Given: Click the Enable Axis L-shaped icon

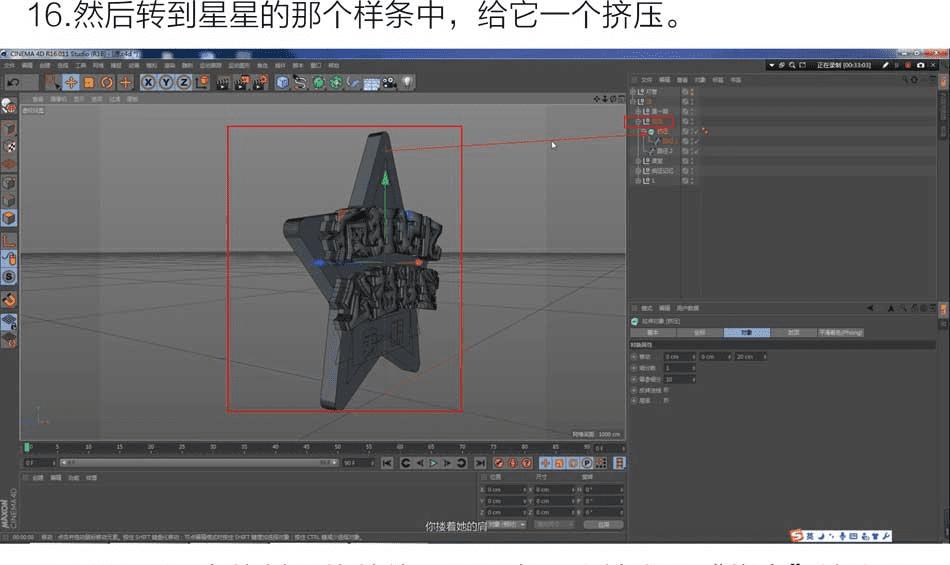Looking at the screenshot, I should [x=8, y=241].
